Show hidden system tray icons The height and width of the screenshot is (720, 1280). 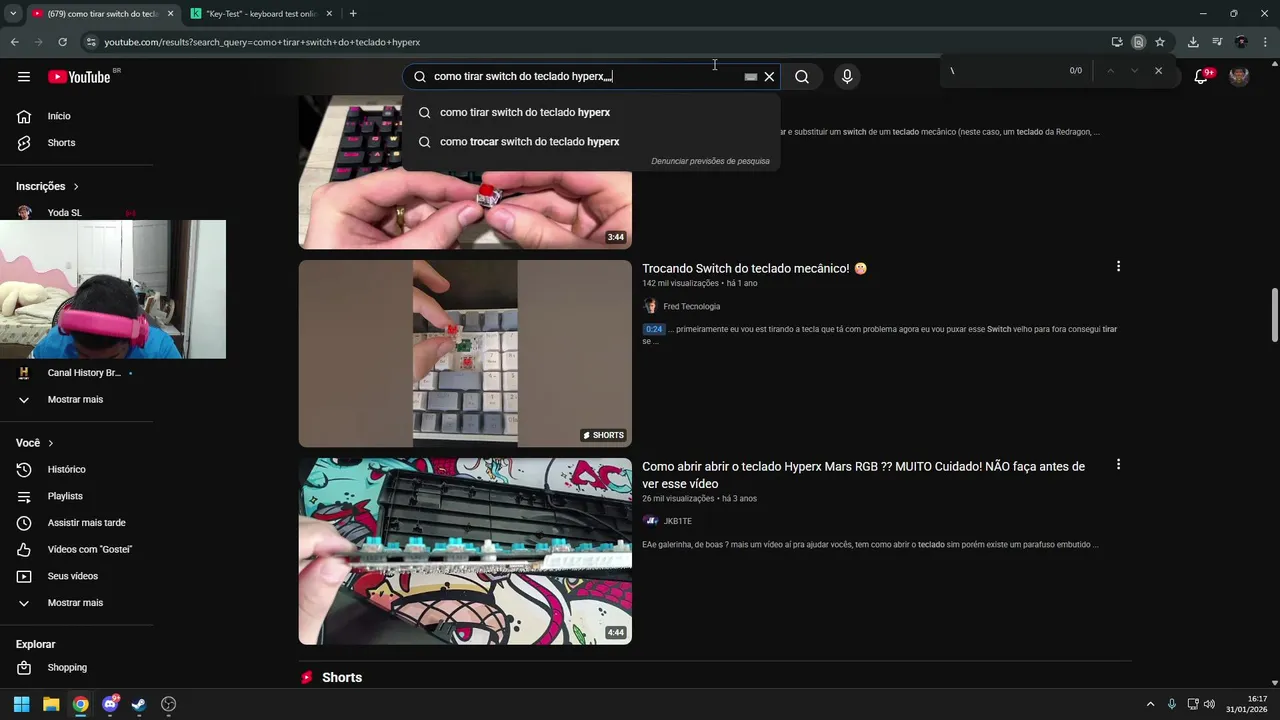(x=1150, y=704)
